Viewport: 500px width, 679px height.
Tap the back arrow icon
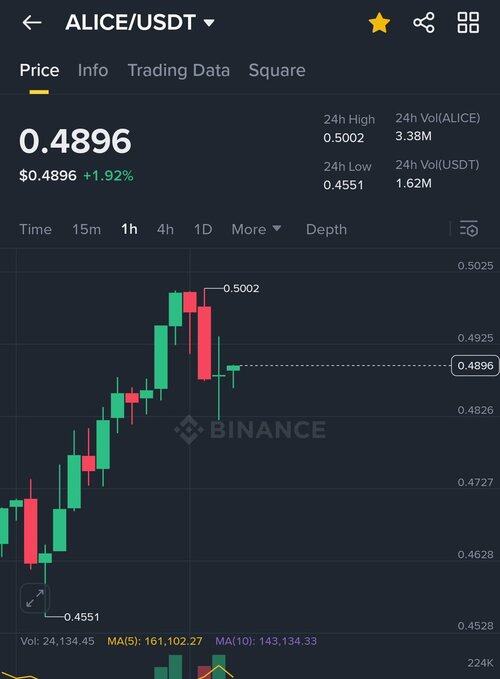point(32,23)
